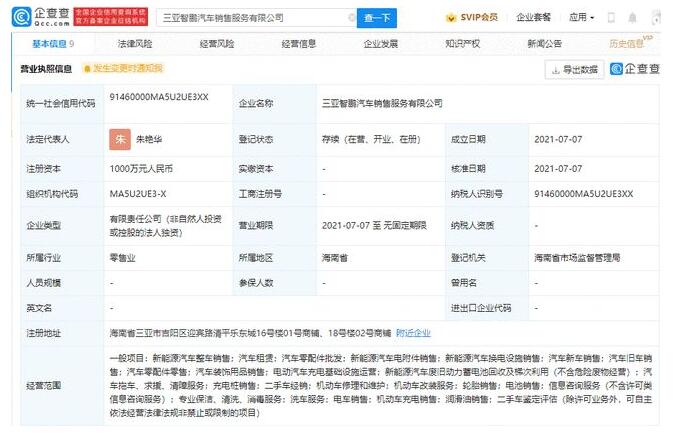The height and width of the screenshot is (439, 682).
Task: Select the 核准日期 value 2021-07-07
Action: 558,168
